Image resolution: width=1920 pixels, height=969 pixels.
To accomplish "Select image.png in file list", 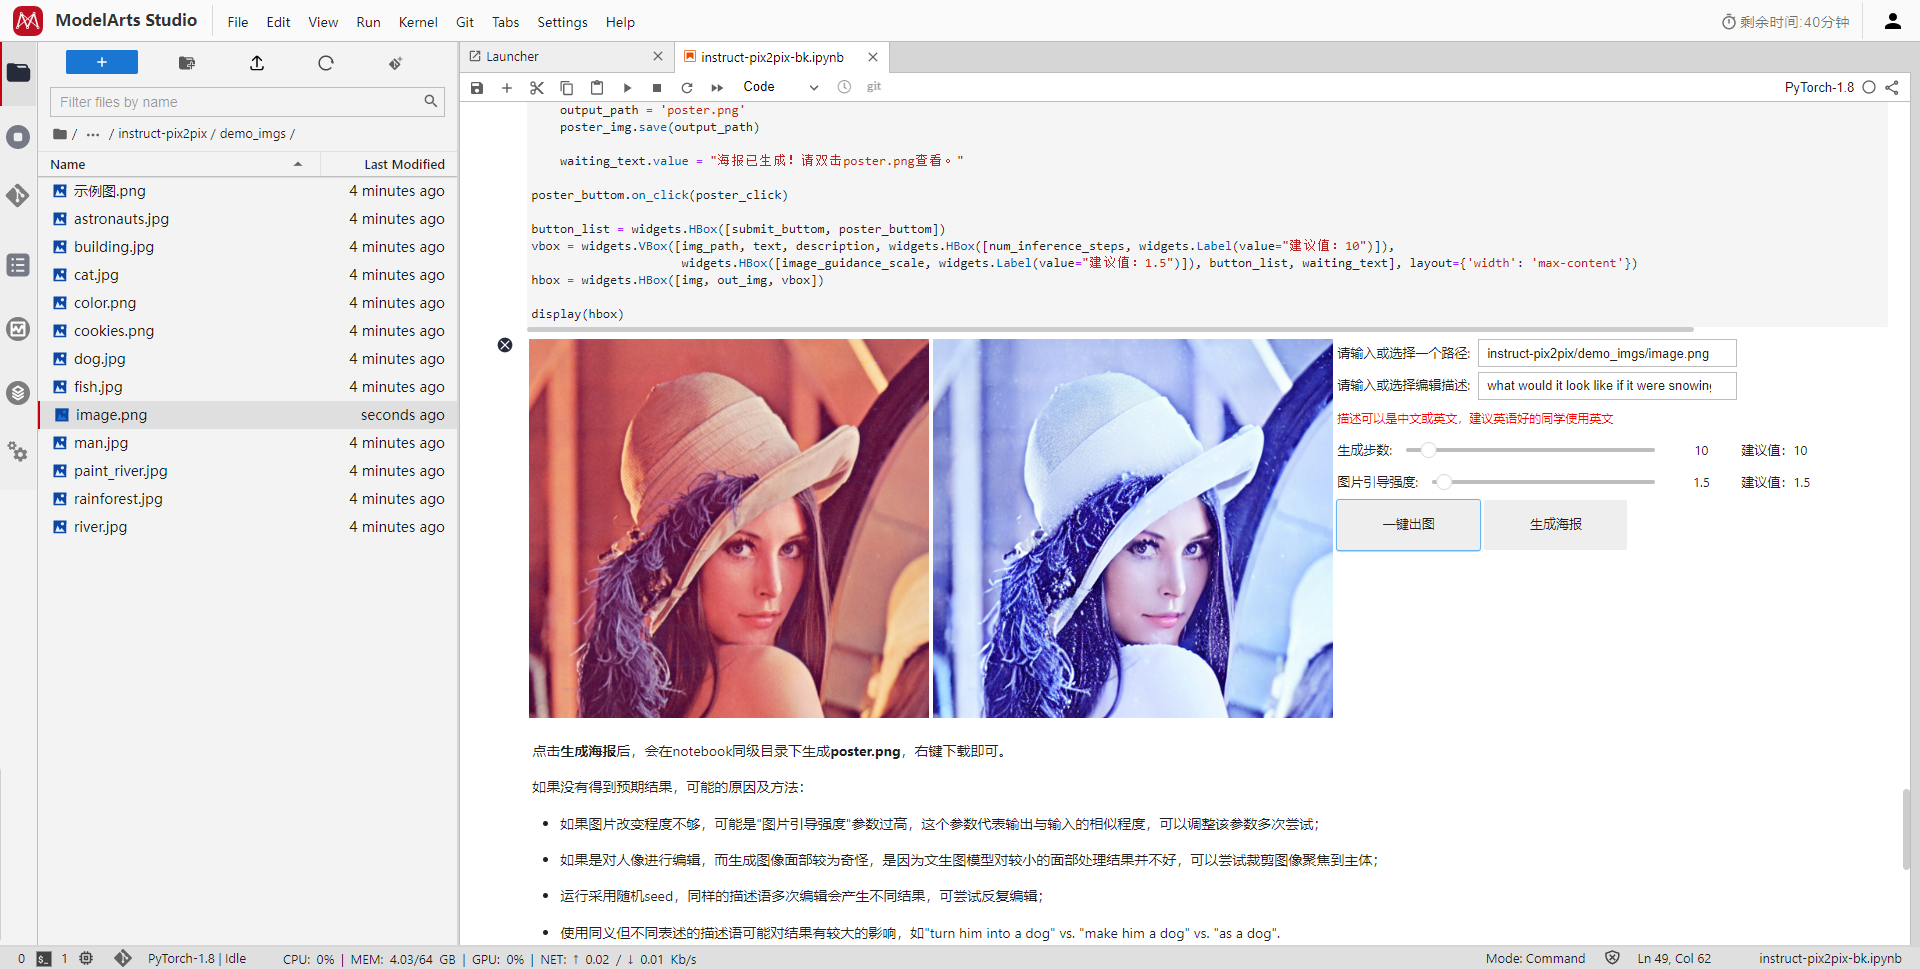I will point(248,415).
